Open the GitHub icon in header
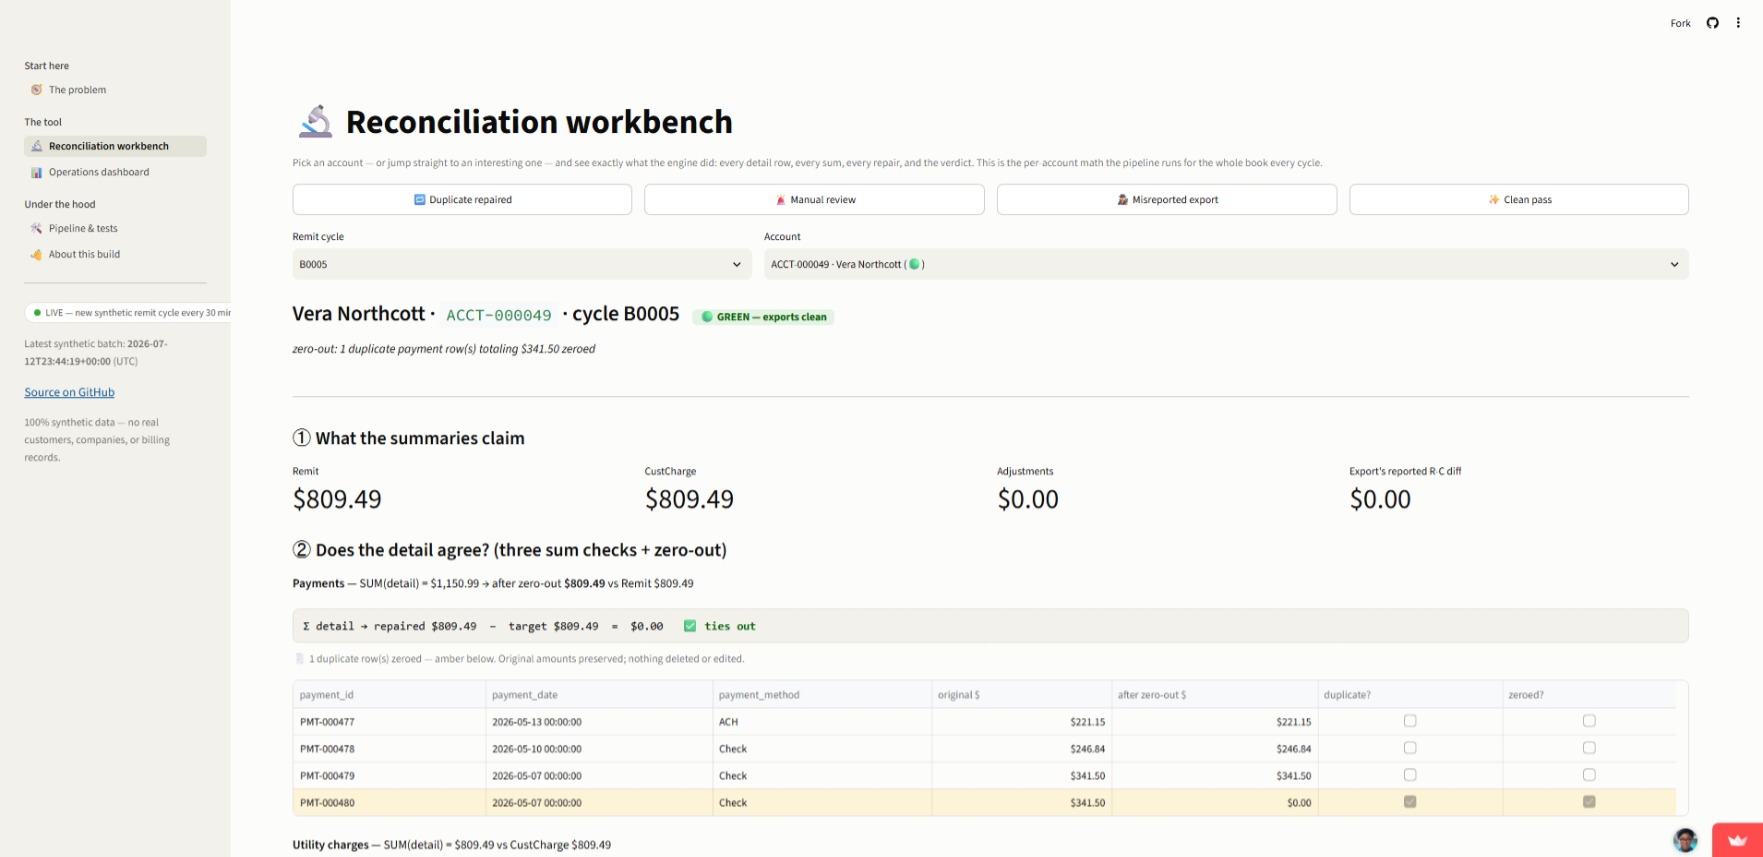Image resolution: width=1763 pixels, height=857 pixels. [1712, 23]
